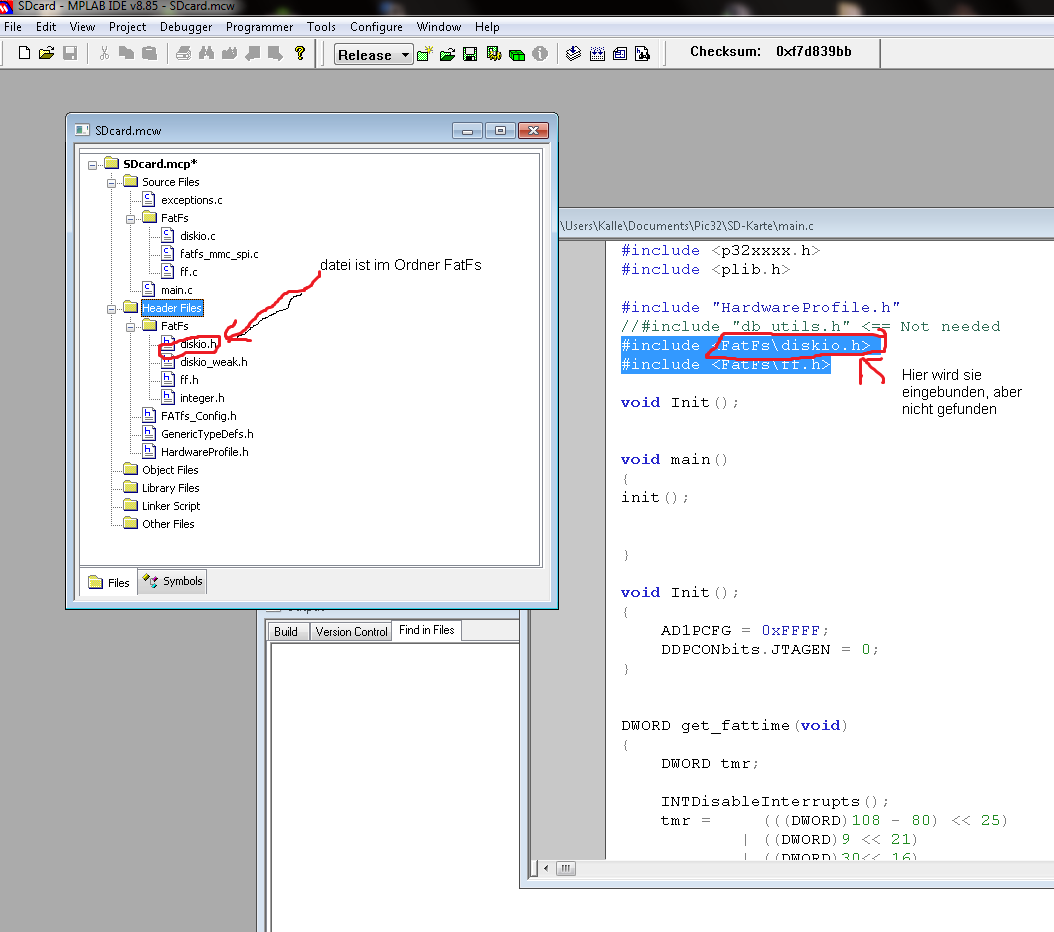Collapse the SDcard.mcp project root
Screen dimensions: 1054x932
point(93,164)
